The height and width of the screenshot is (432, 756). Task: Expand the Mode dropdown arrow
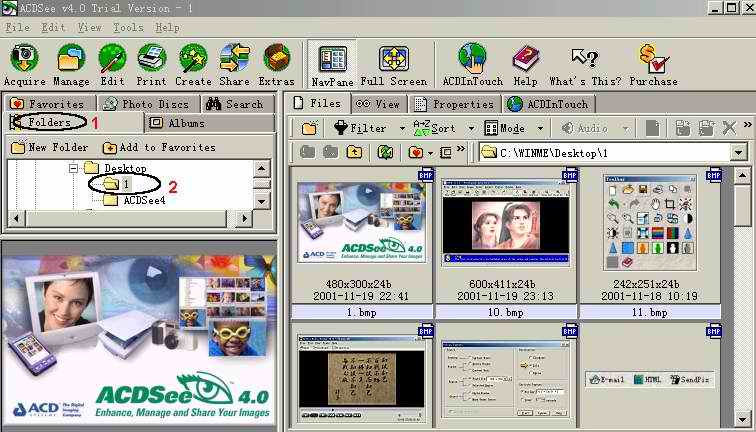(540, 129)
